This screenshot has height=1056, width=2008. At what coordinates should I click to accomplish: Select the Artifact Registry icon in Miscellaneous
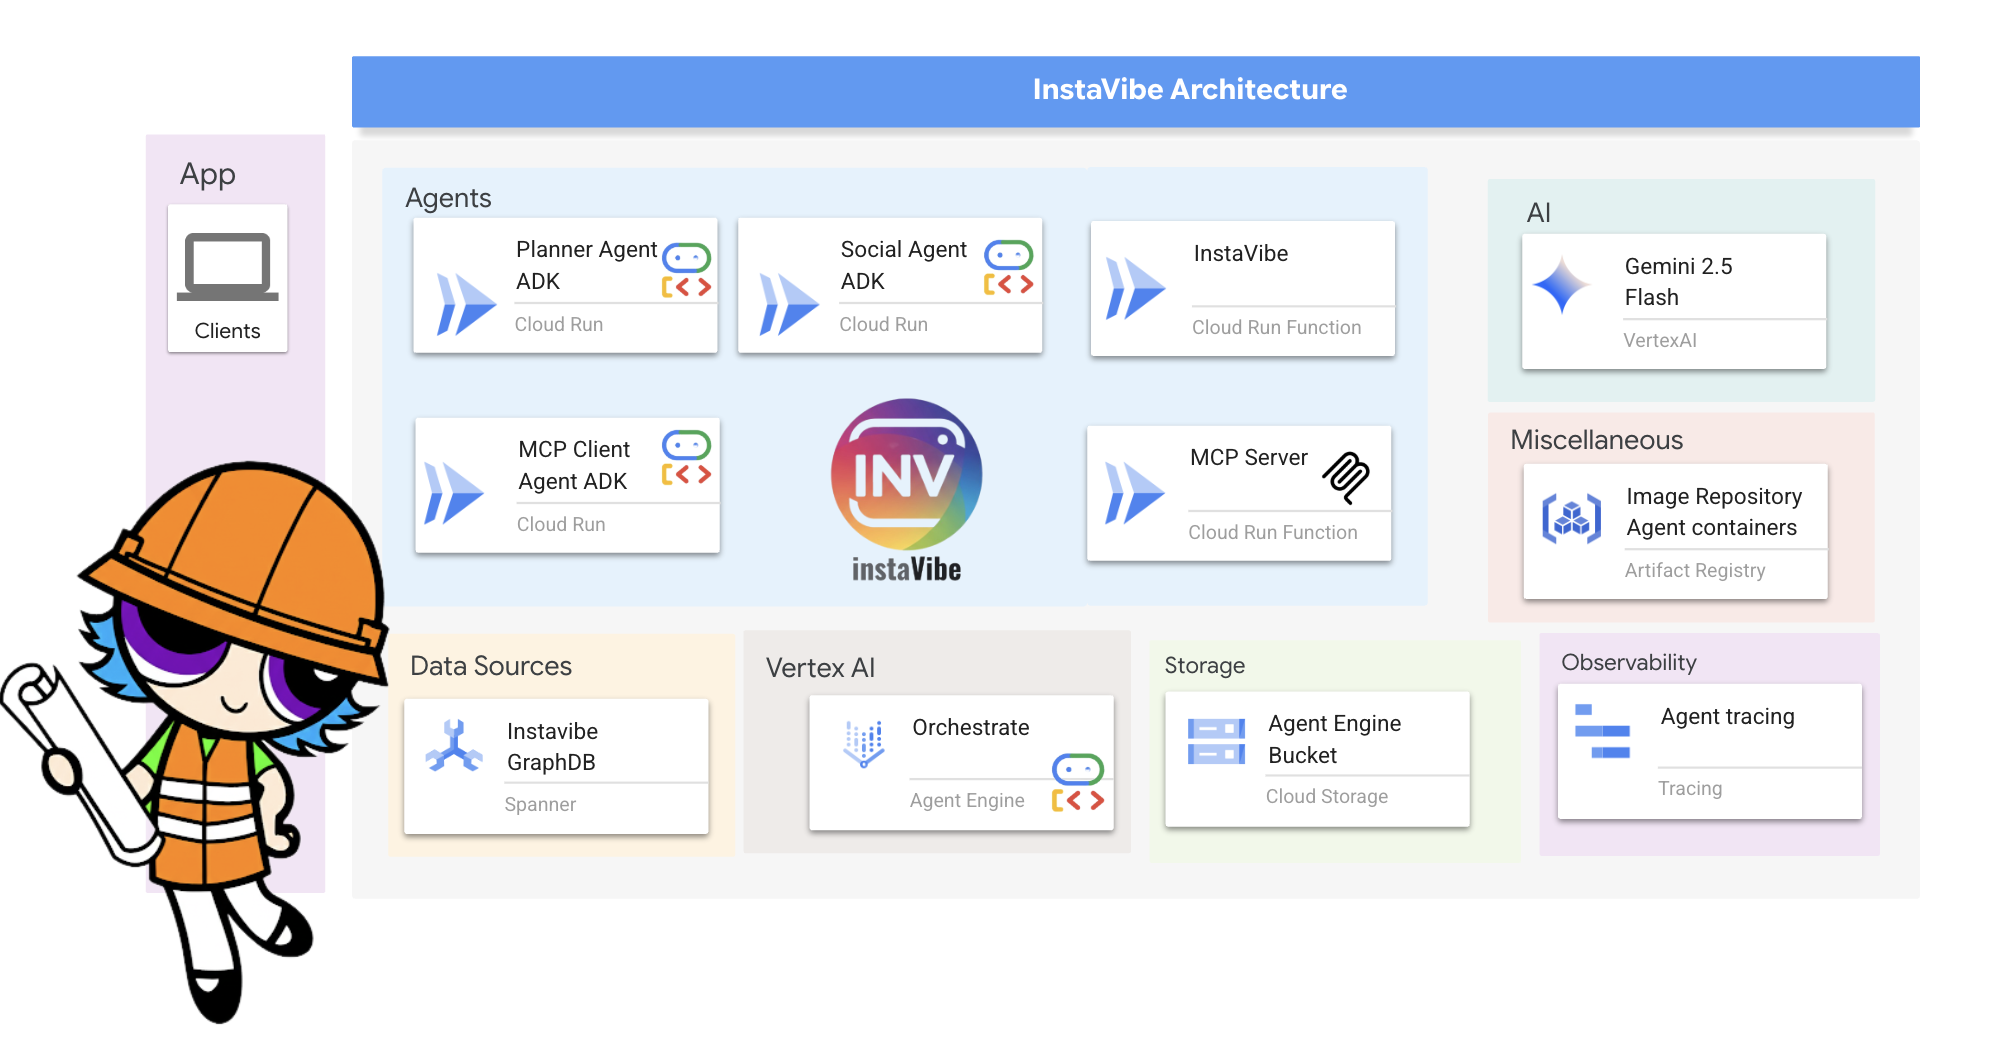tap(1571, 516)
